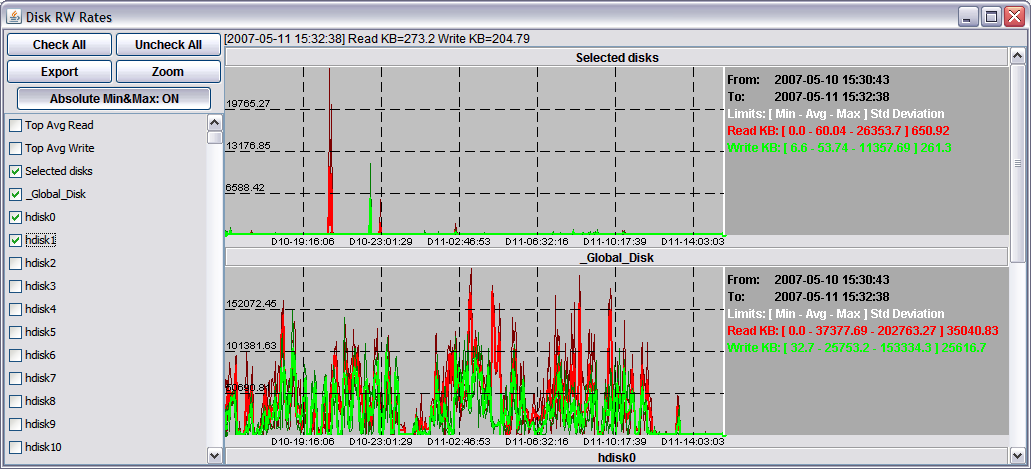This screenshot has width=1031, height=469.
Task: Click the Export button
Action: point(59,72)
